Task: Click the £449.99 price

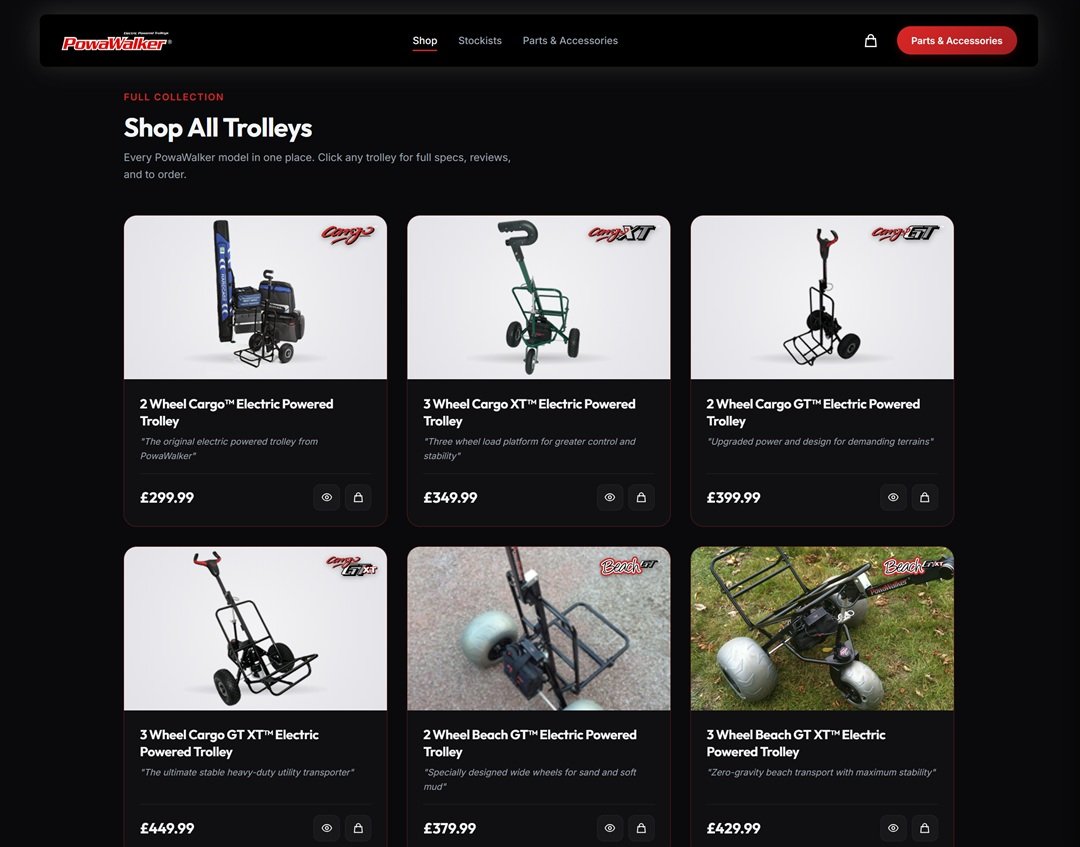Action: [x=167, y=829]
